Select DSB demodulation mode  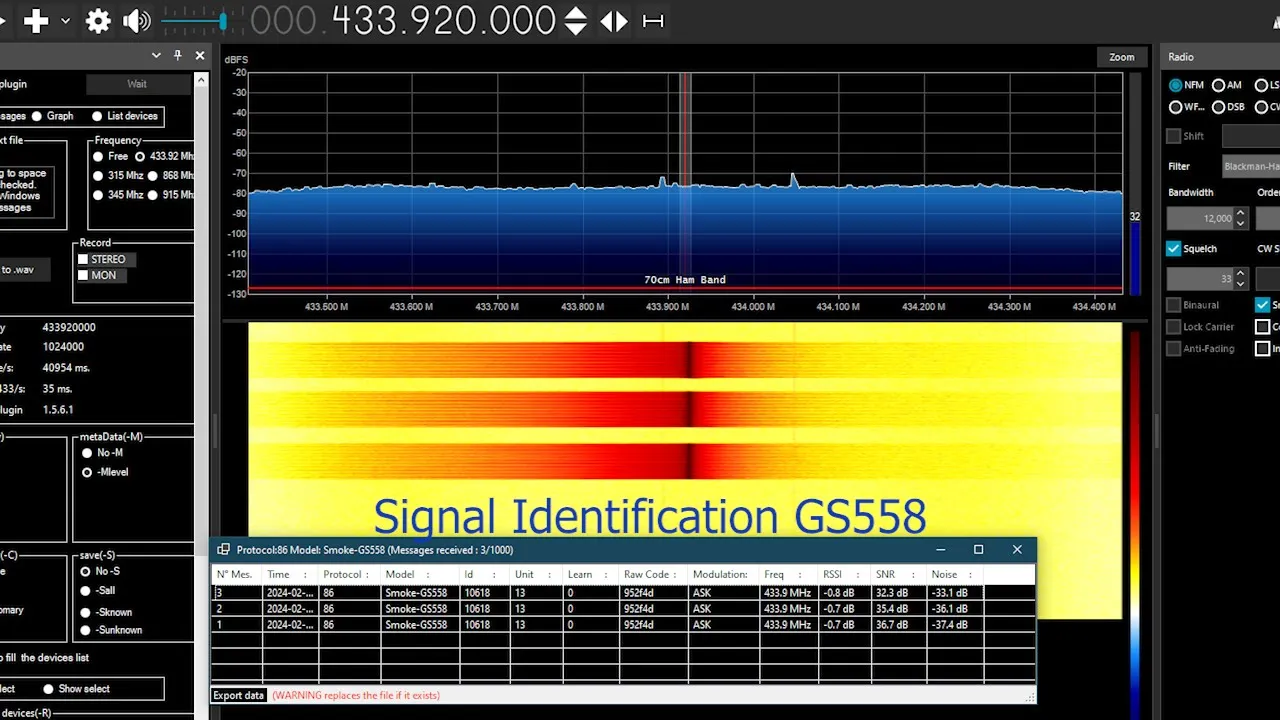[x=1218, y=107]
